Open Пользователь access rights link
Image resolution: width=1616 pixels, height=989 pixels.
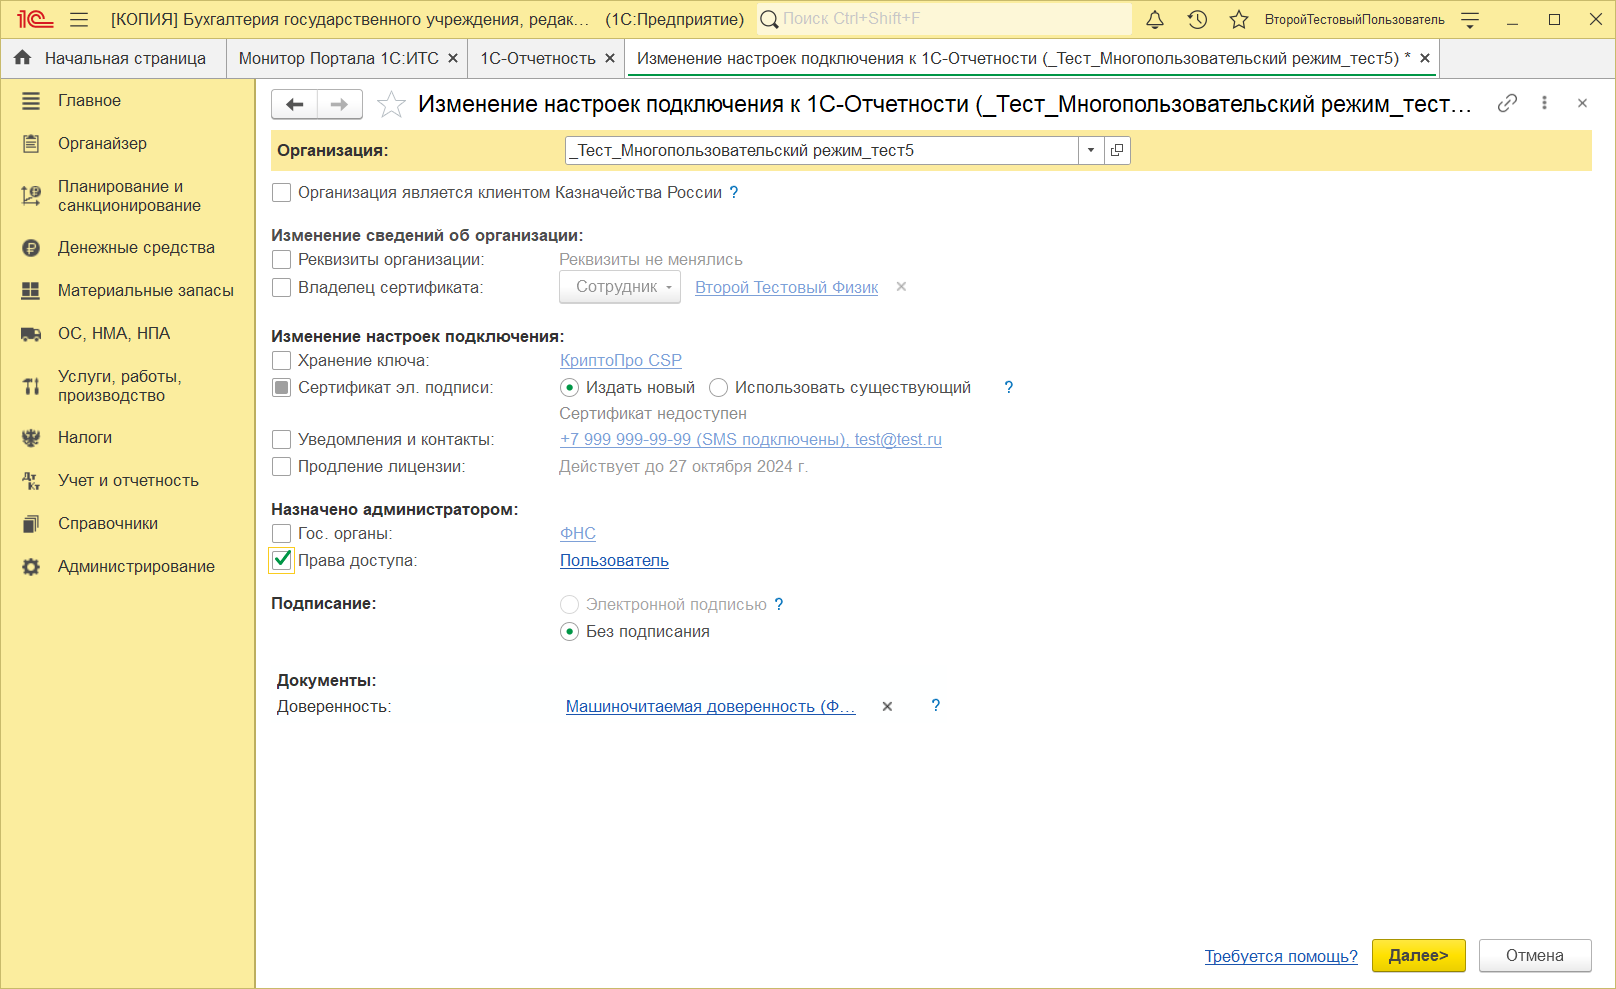pos(614,560)
